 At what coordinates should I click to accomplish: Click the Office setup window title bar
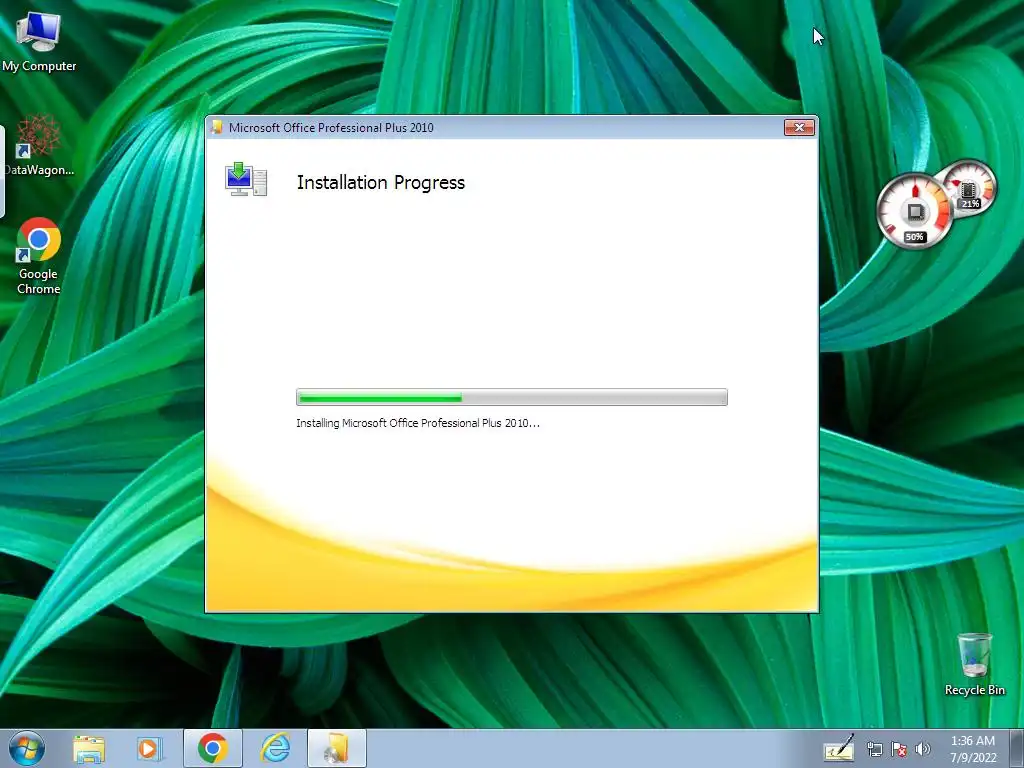tap(496, 127)
